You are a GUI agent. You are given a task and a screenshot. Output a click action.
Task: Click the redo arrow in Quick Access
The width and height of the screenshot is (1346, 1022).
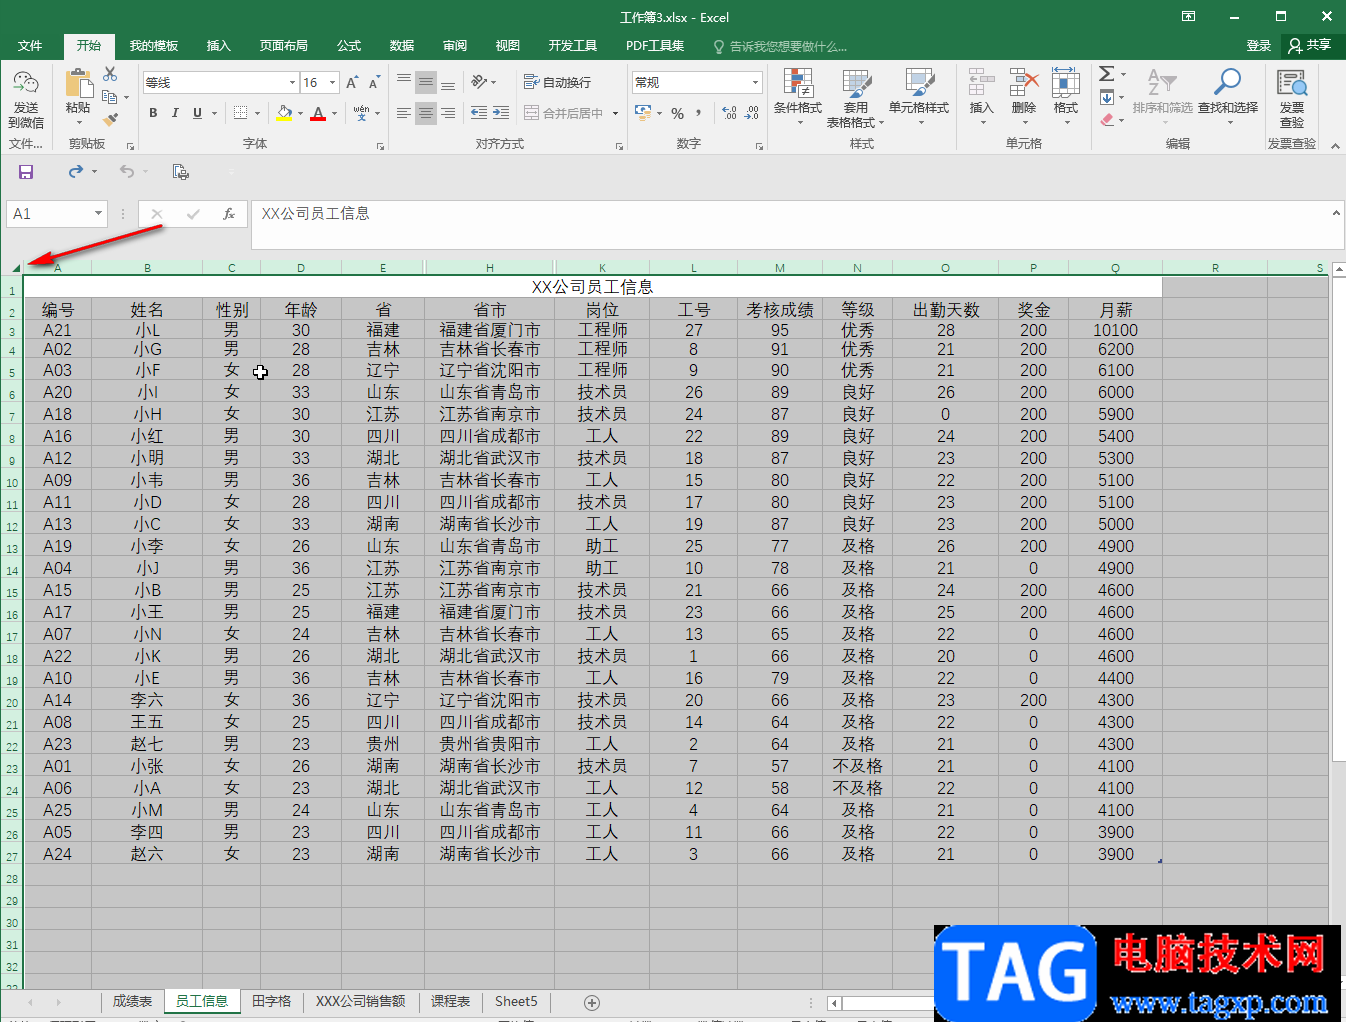pyautogui.click(x=76, y=172)
